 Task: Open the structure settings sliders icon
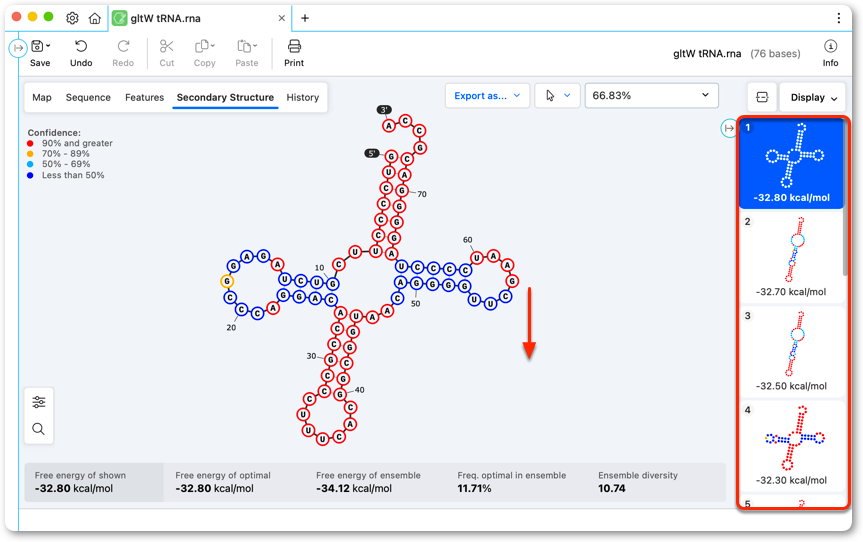point(39,402)
